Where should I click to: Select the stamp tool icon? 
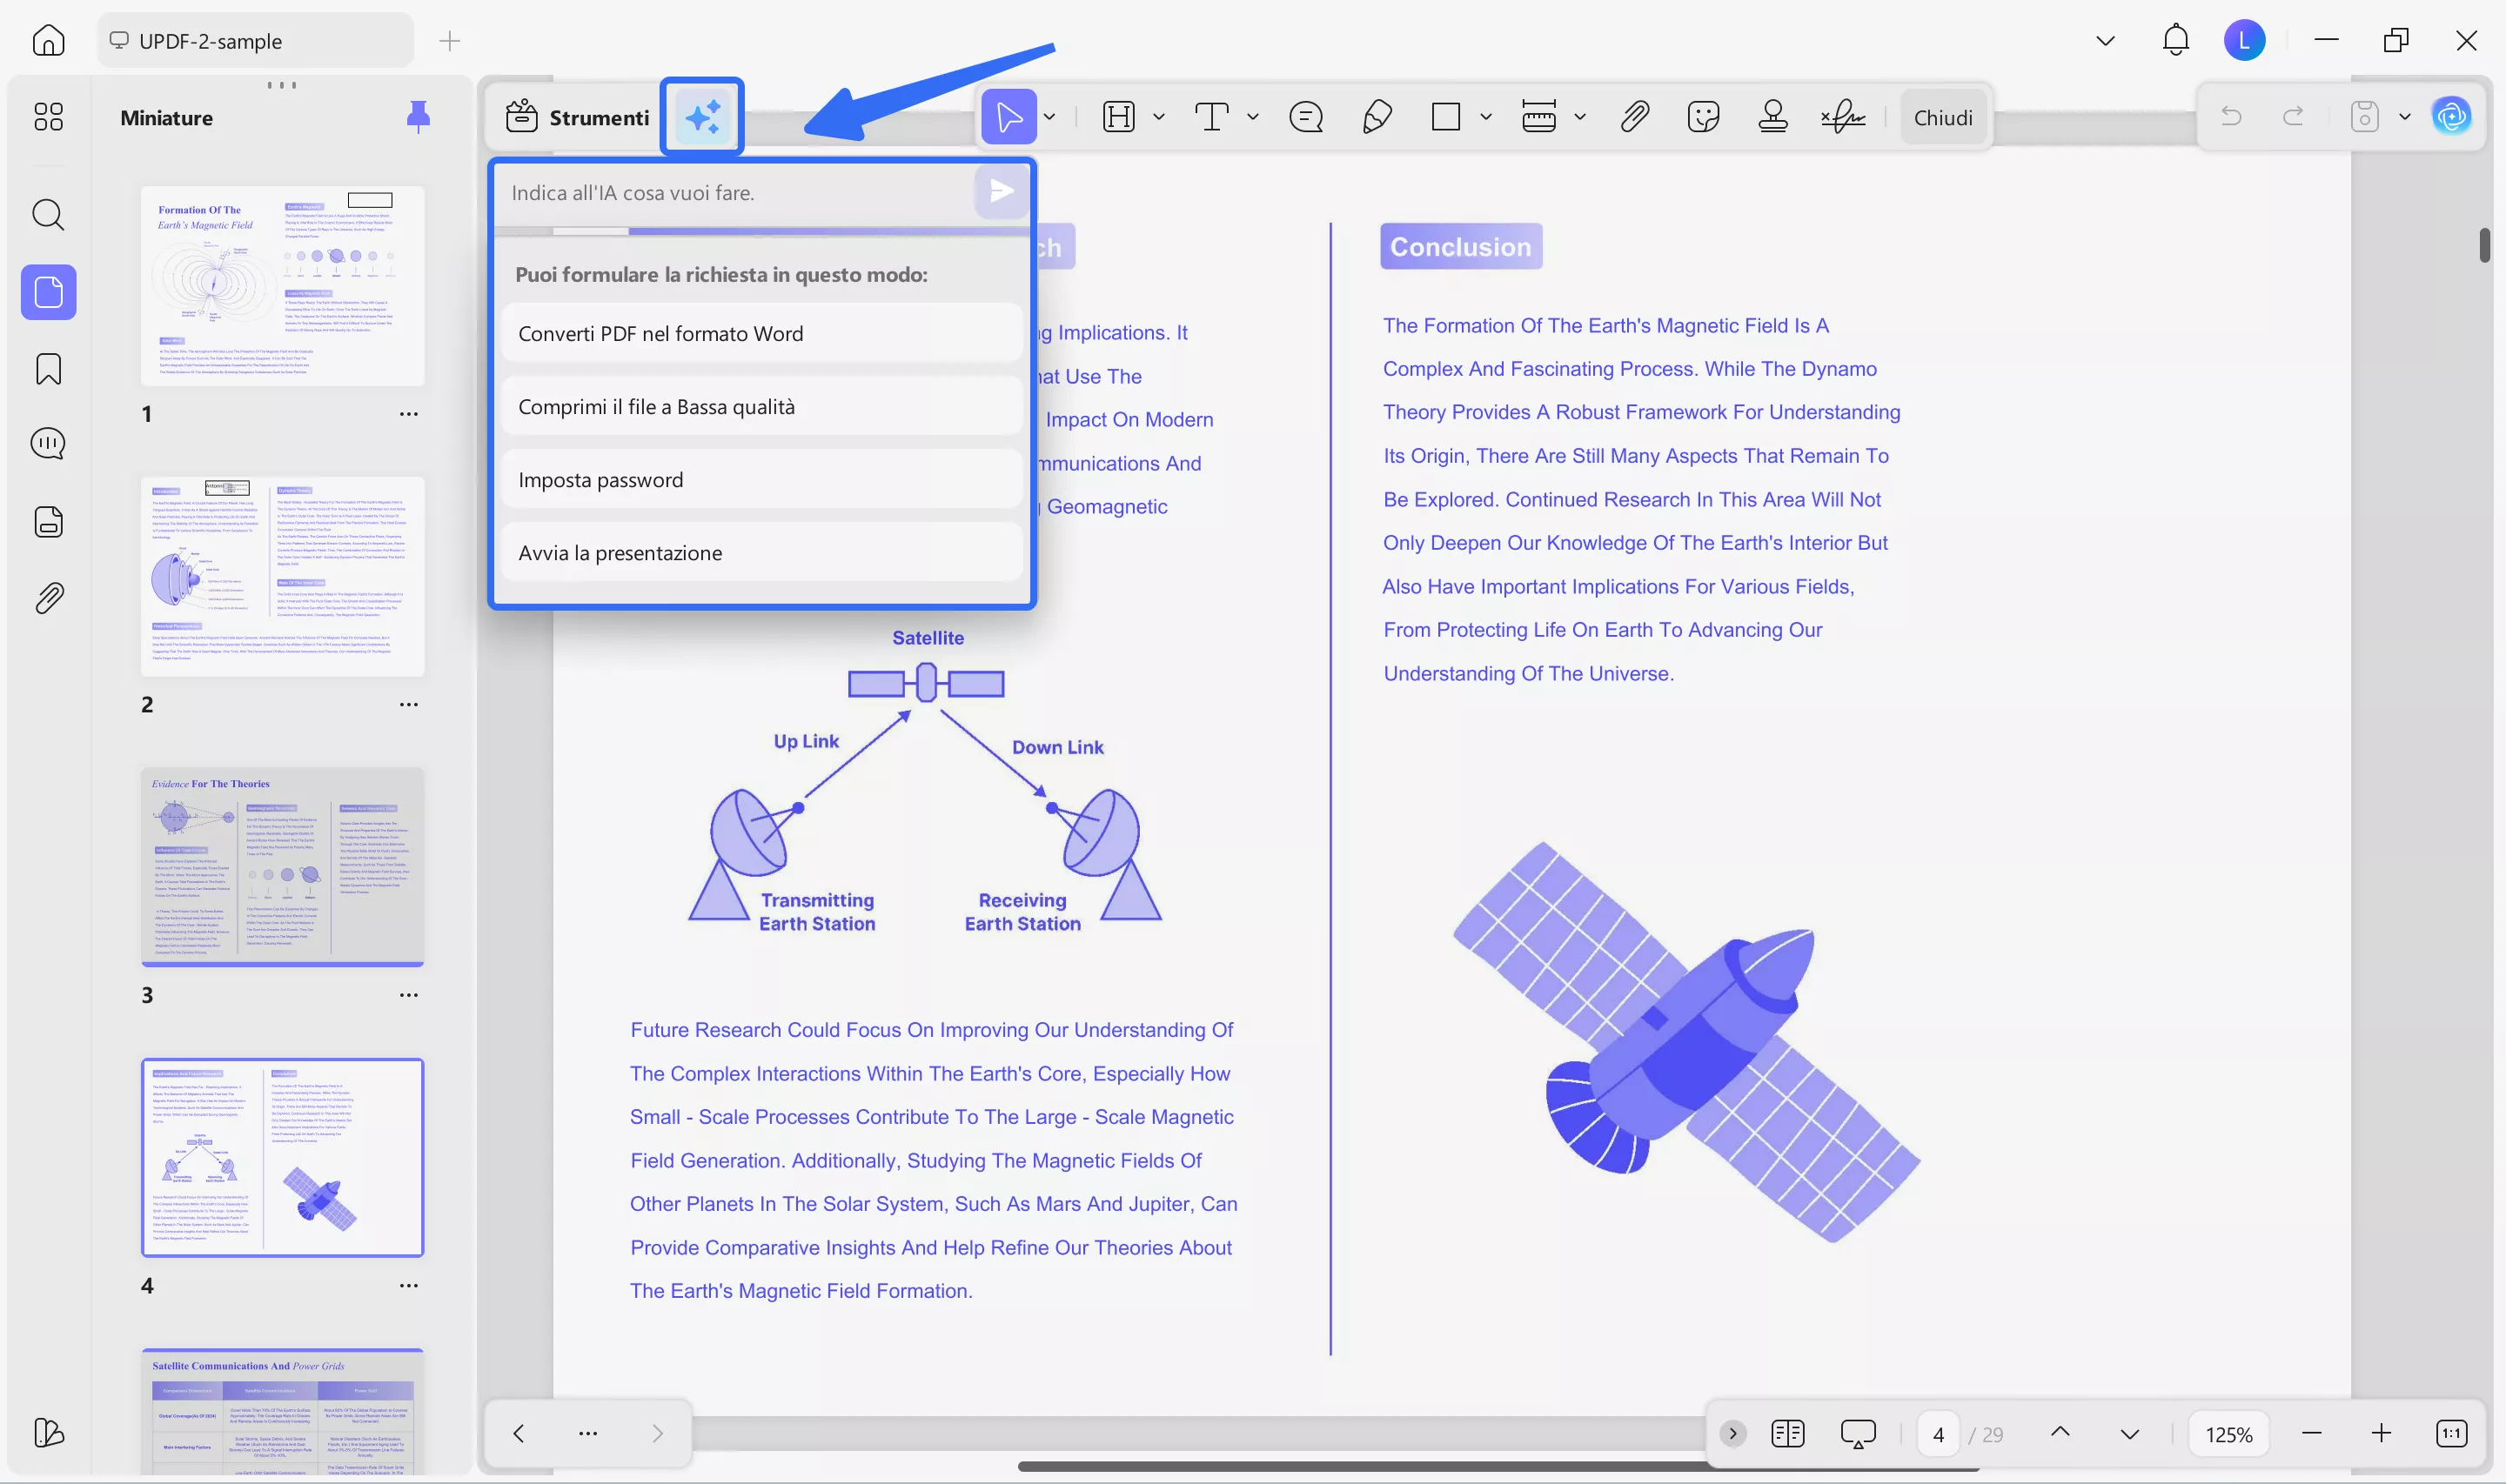[1773, 117]
